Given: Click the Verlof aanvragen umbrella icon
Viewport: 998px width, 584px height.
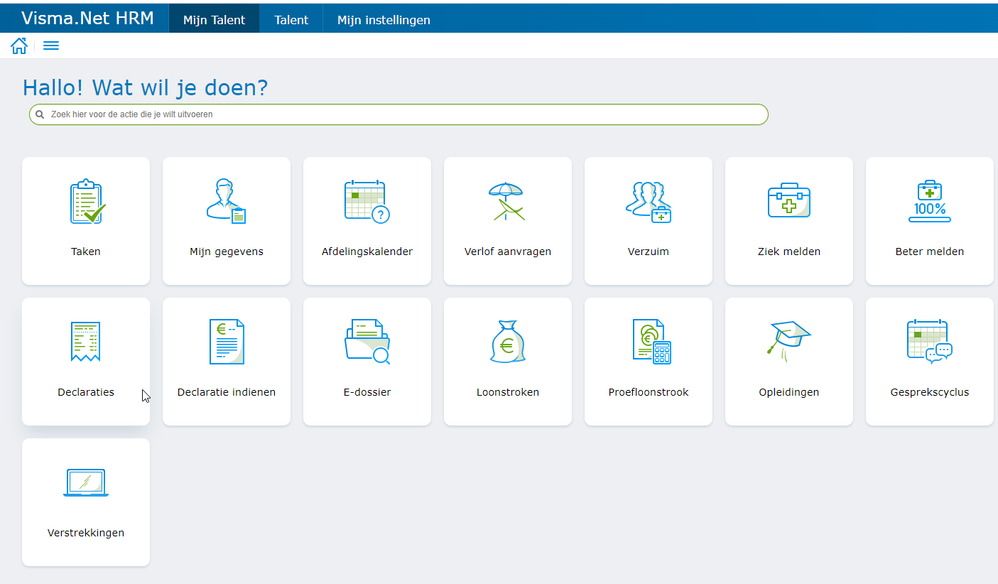Looking at the screenshot, I should pos(507,202).
